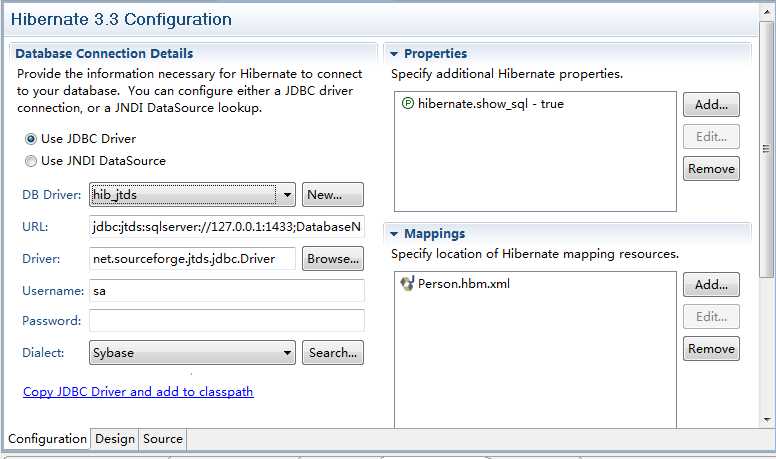Open Copy JDBC Driver and add to classpath link

(x=138, y=392)
